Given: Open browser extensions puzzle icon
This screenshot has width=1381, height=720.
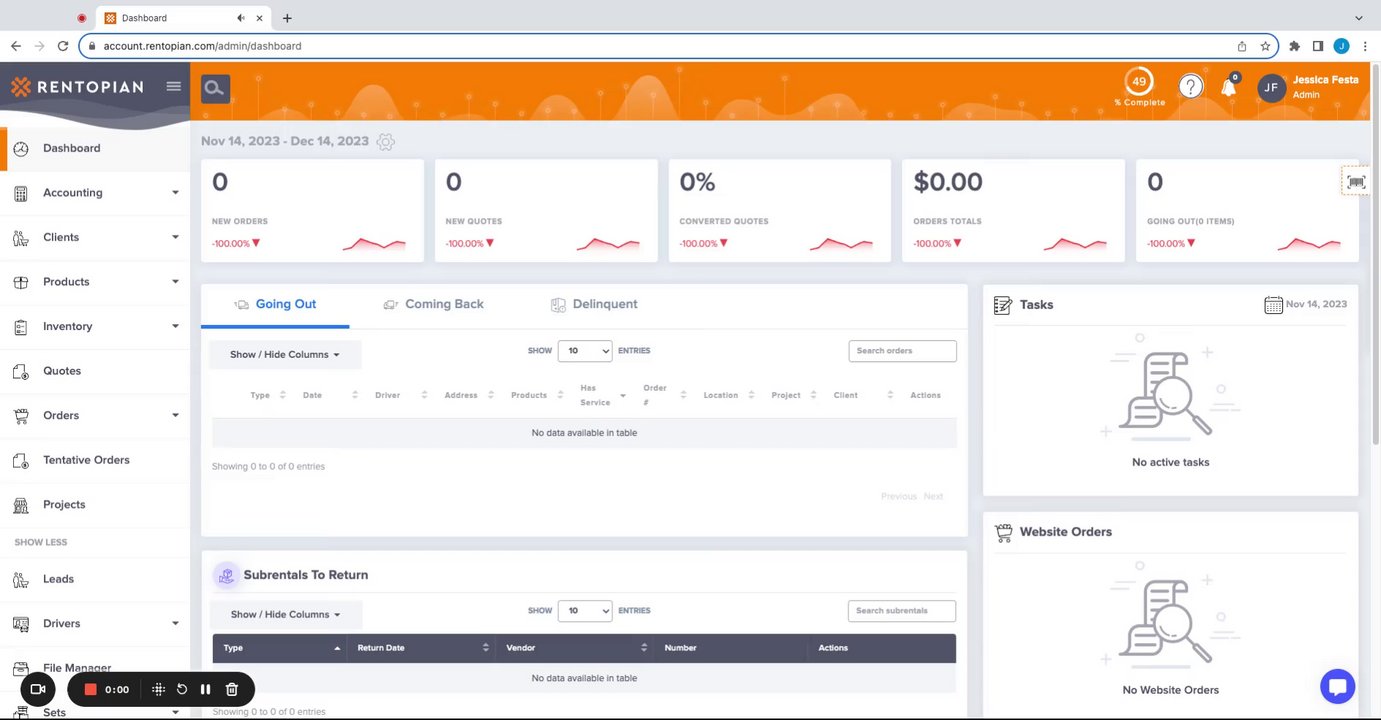Looking at the screenshot, I should 1295,46.
